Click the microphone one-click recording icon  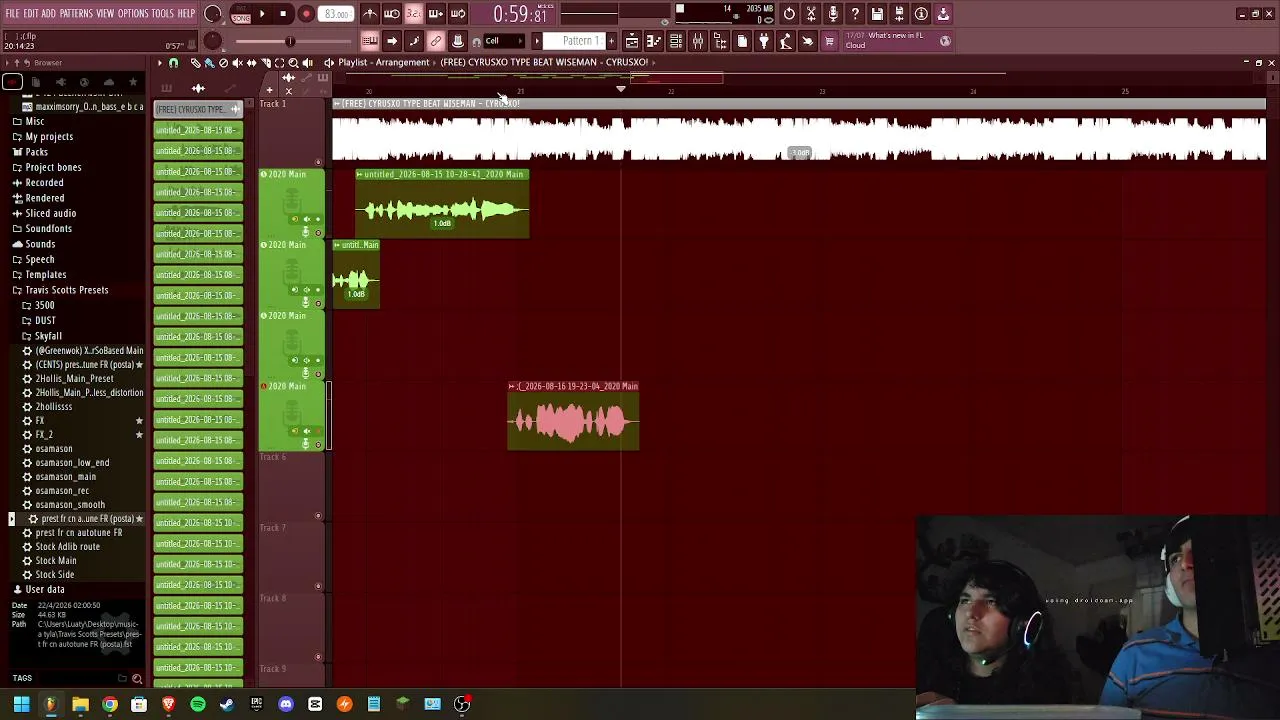tap(833, 14)
